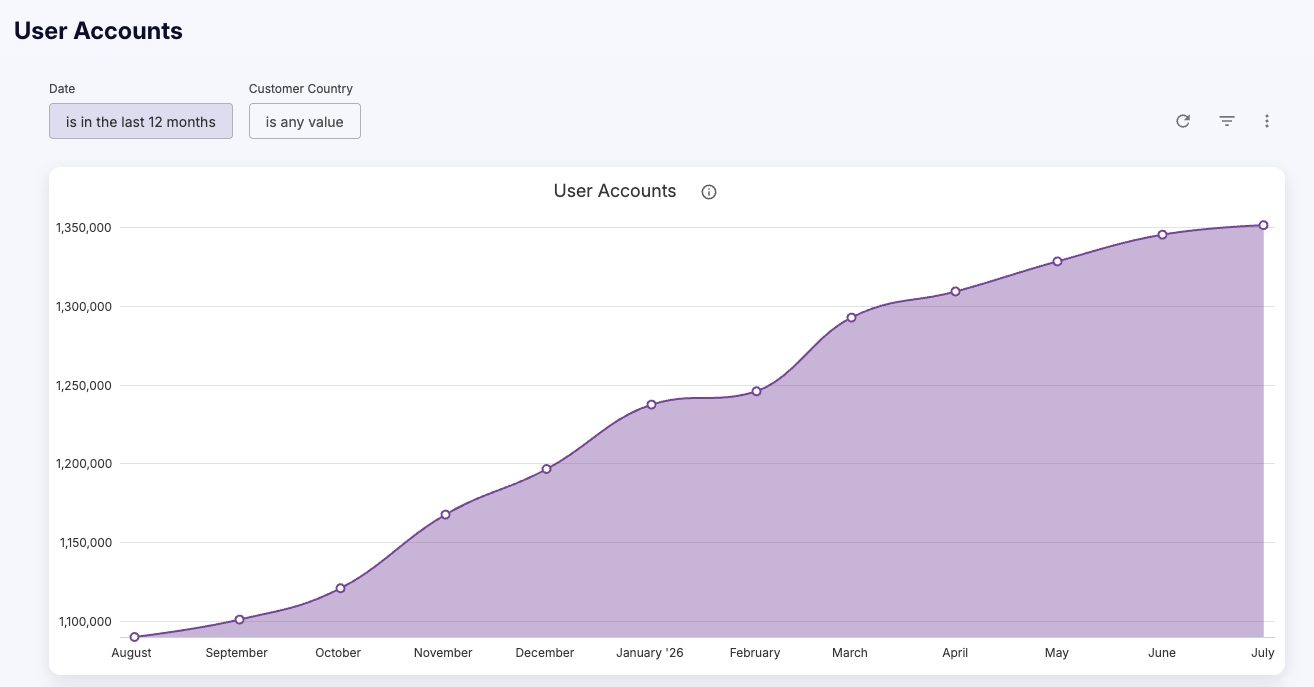This screenshot has height=687, width=1314.
Task: Click the User Accounts dashboard heading
Action: click(98, 31)
